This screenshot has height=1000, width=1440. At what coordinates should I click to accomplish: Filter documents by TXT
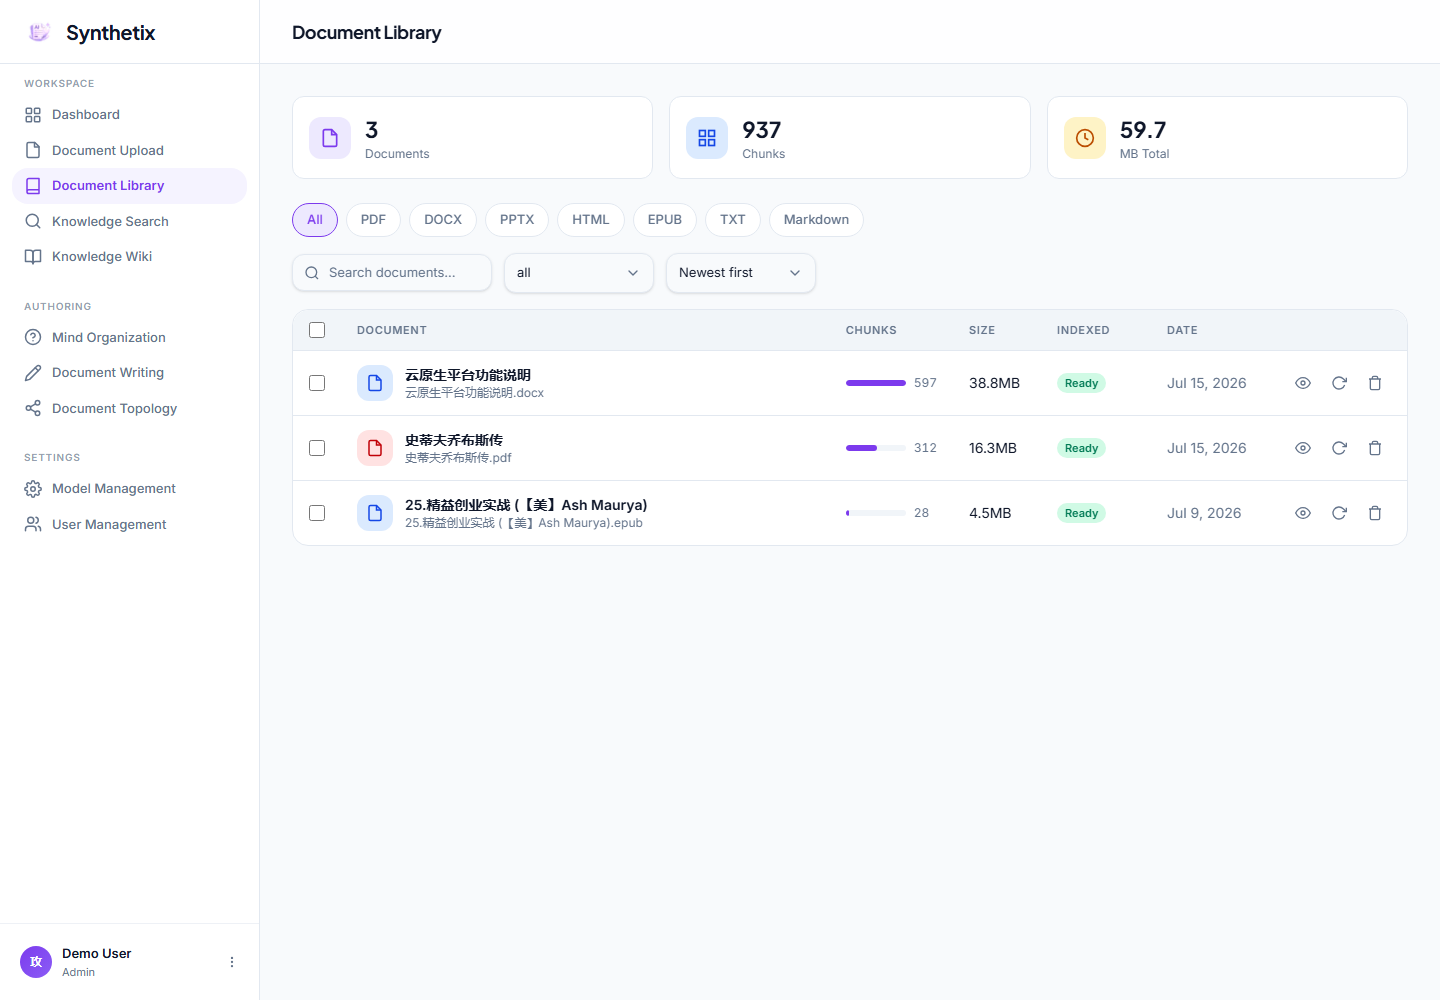click(x=733, y=220)
